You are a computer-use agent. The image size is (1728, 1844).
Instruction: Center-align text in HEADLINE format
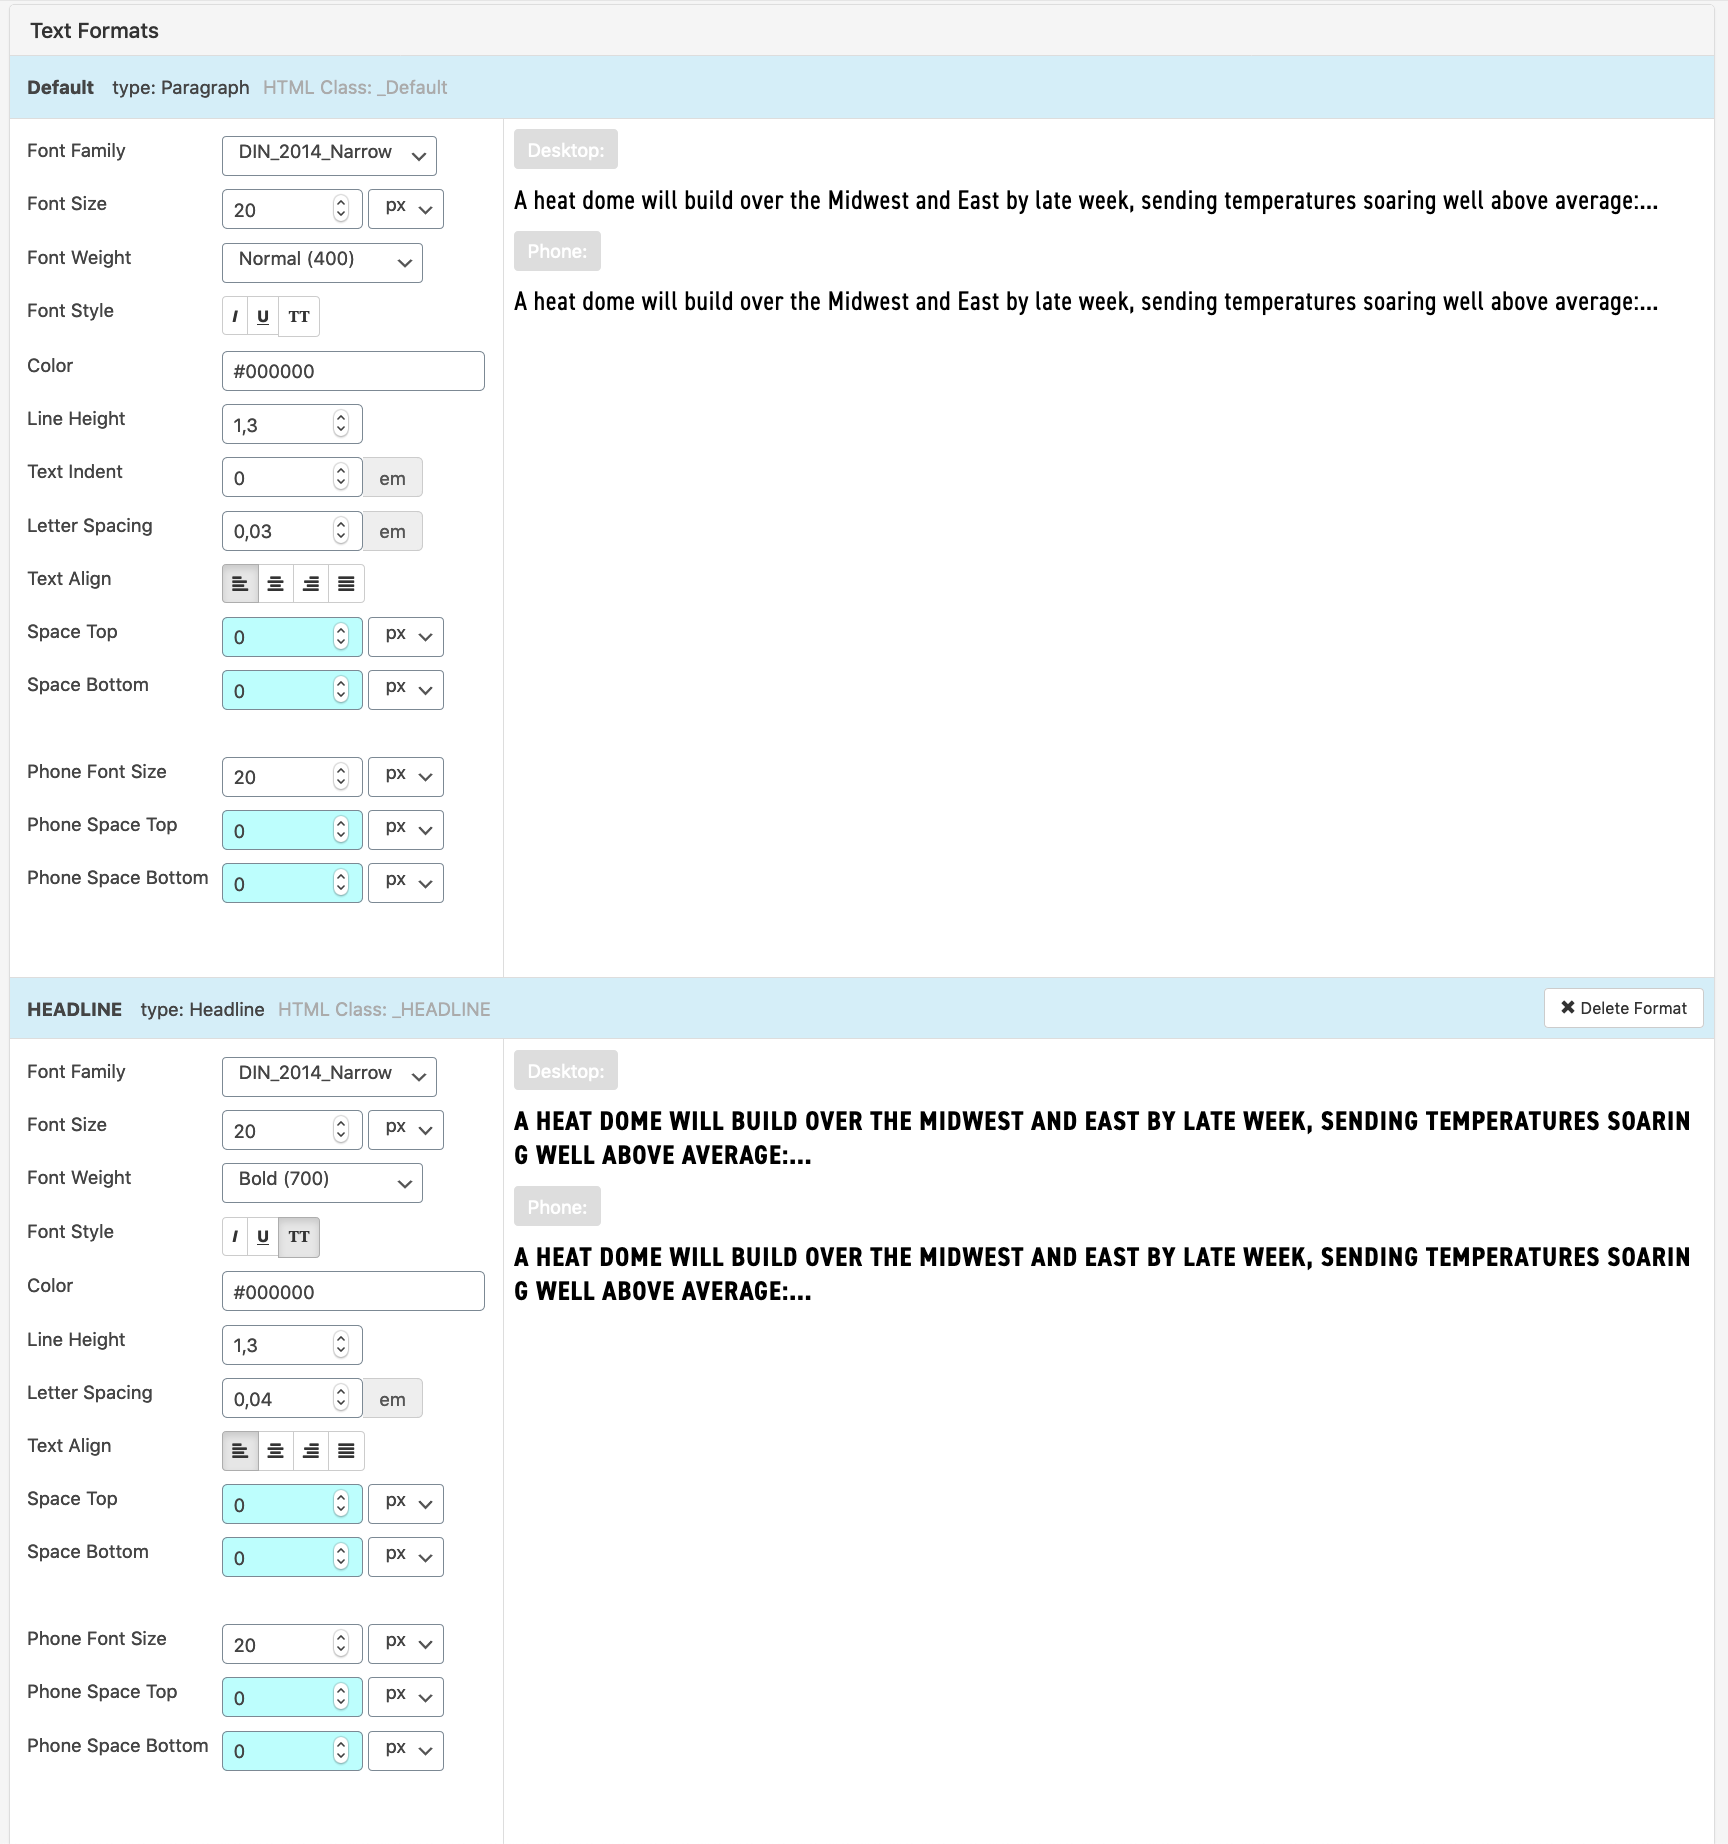point(276,1451)
